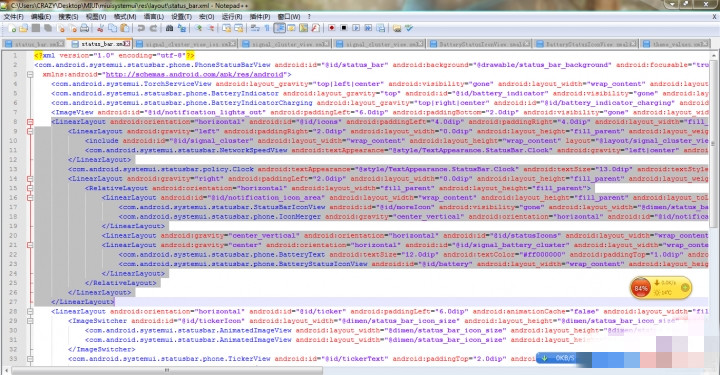Screen dimensions: 720x375
Task: Click the </RelativeLayout> text on line 25
Action: coord(120,283)
